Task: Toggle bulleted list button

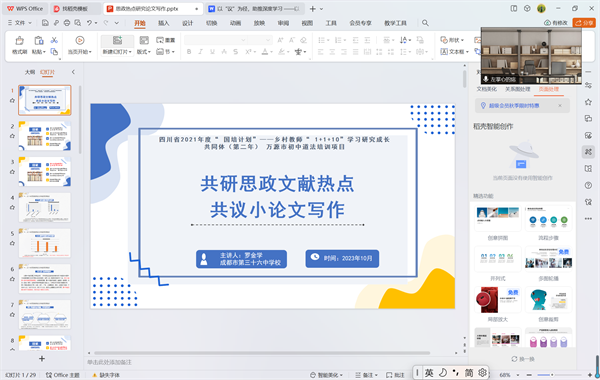Action: click(x=322, y=40)
